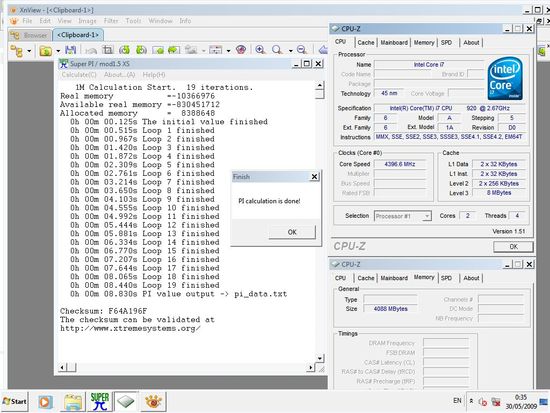
Task: Click OK in the Finish dialog
Action: pyautogui.click(x=292, y=232)
